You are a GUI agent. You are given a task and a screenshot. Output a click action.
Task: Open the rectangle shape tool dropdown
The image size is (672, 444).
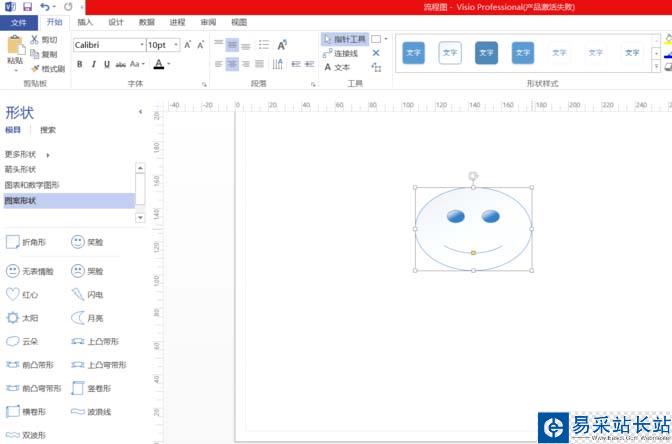pos(386,39)
